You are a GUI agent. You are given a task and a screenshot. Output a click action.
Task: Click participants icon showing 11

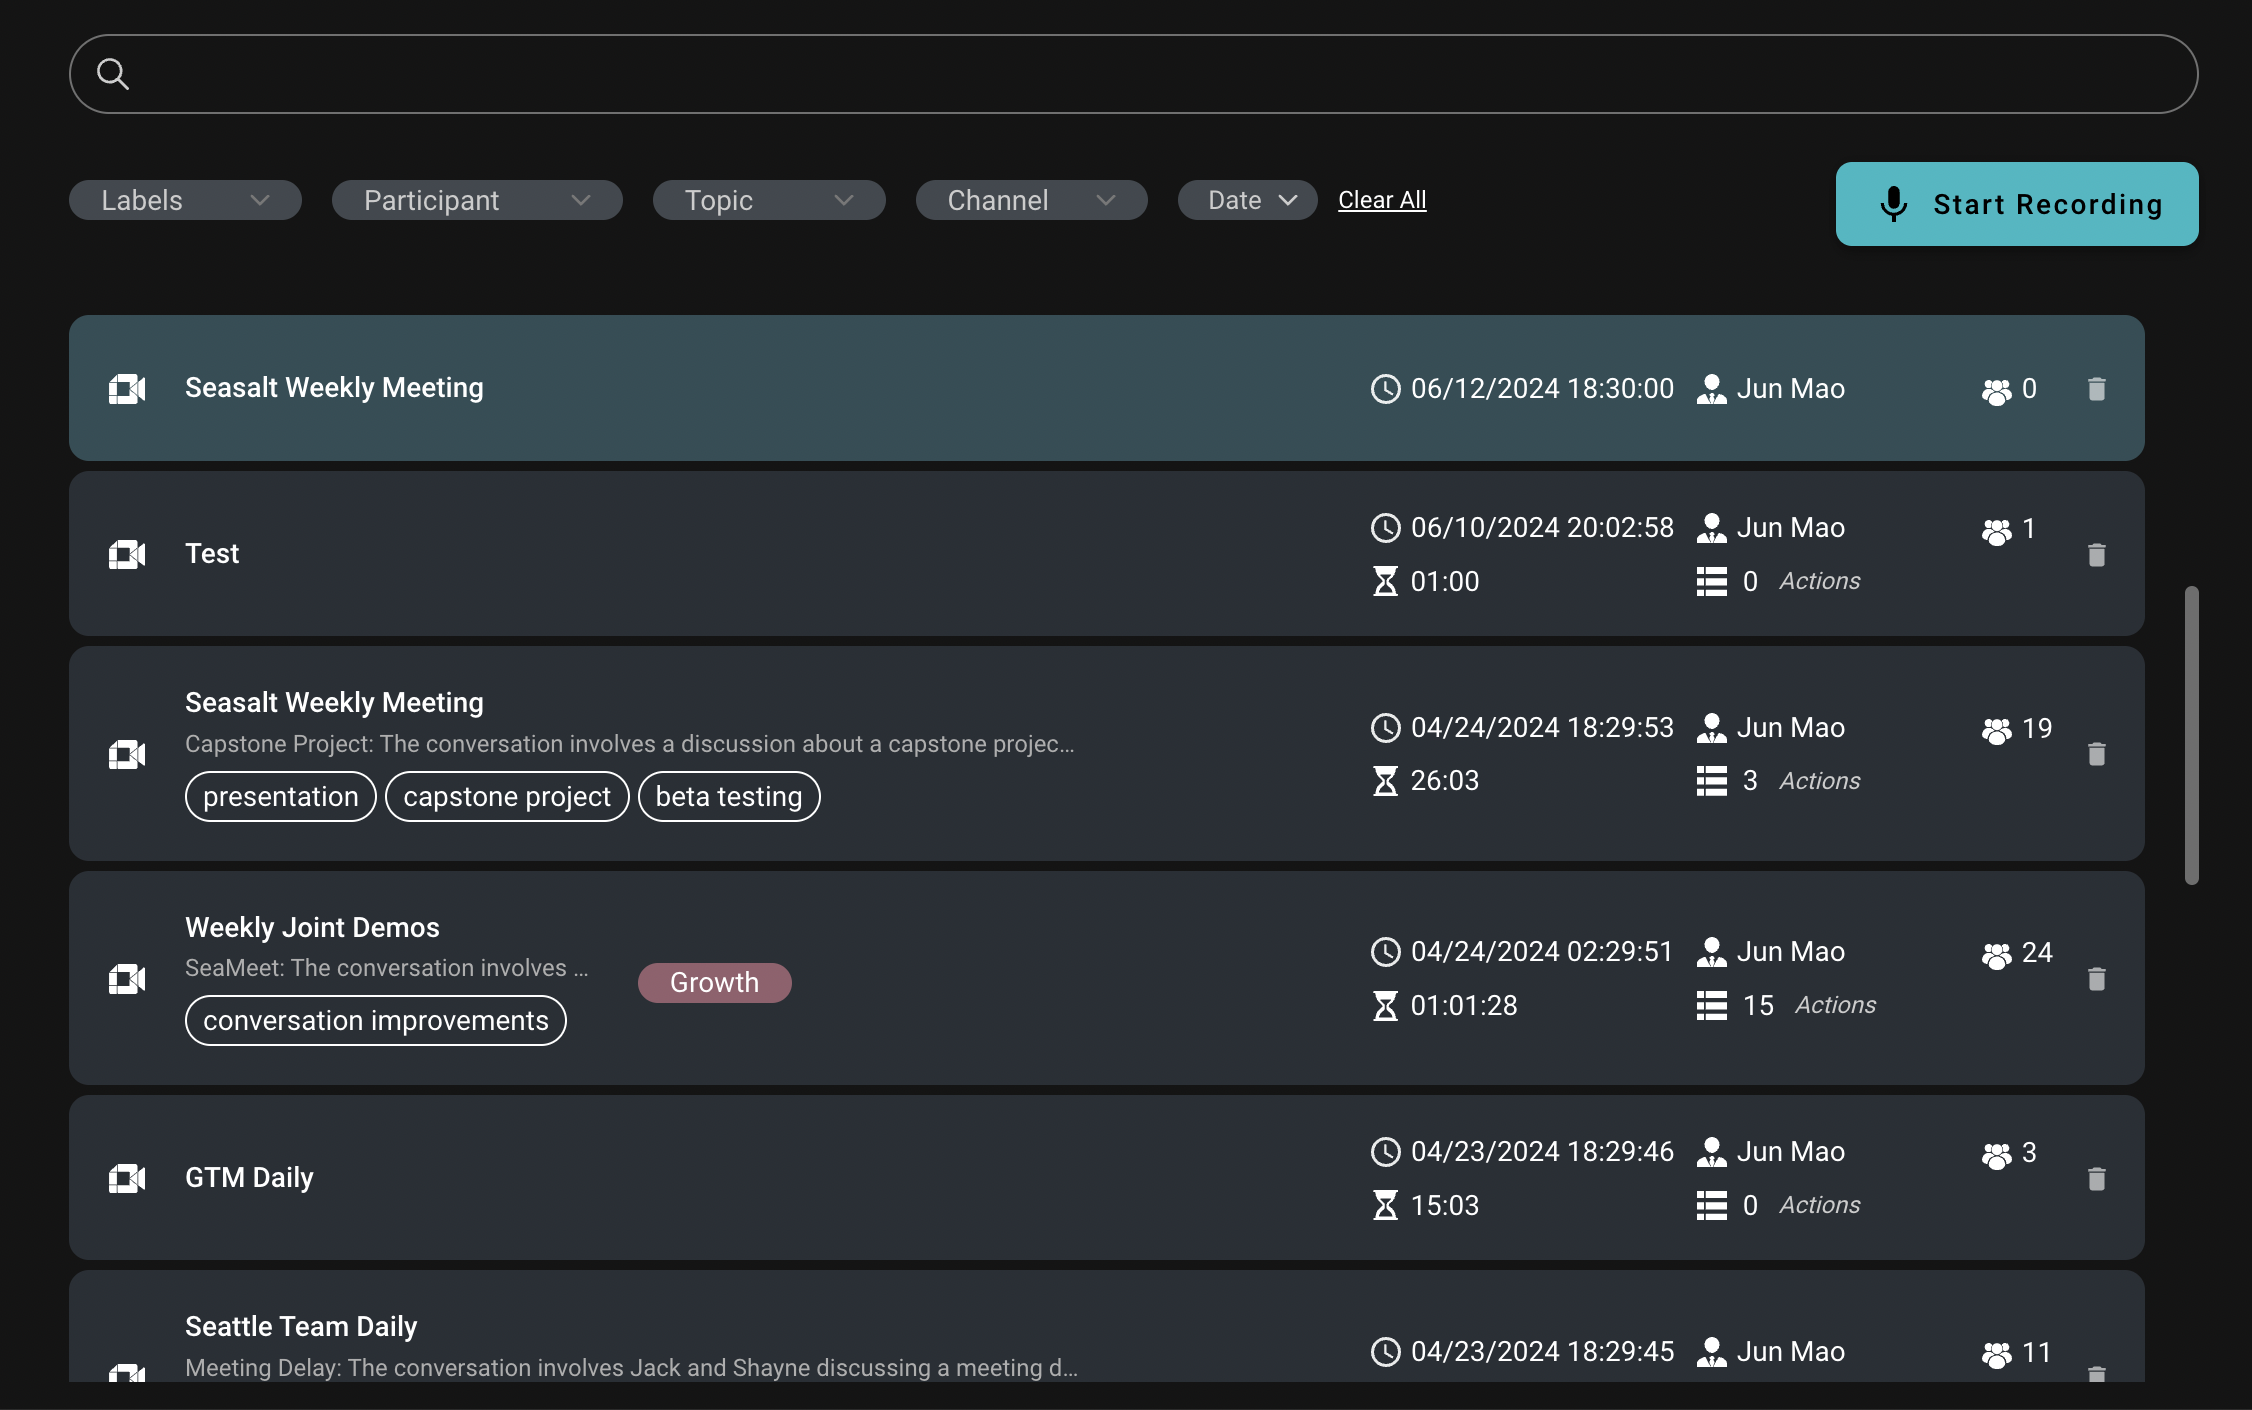tap(1996, 1354)
